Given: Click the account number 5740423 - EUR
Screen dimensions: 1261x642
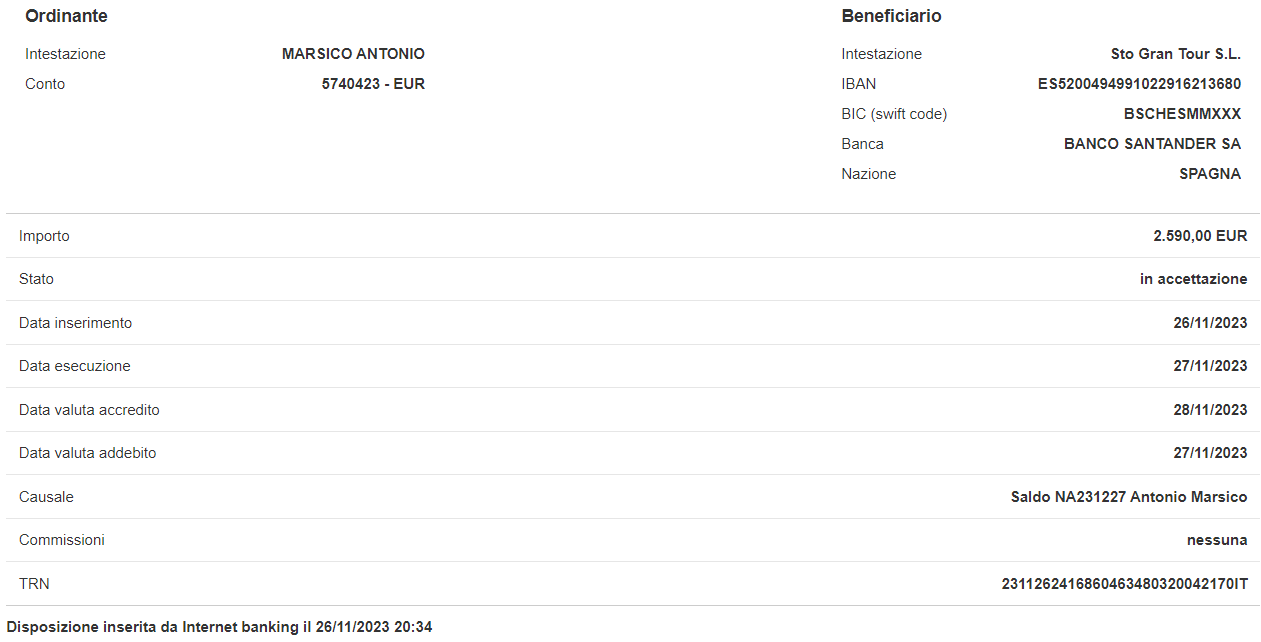Looking at the screenshot, I should [x=373, y=84].
